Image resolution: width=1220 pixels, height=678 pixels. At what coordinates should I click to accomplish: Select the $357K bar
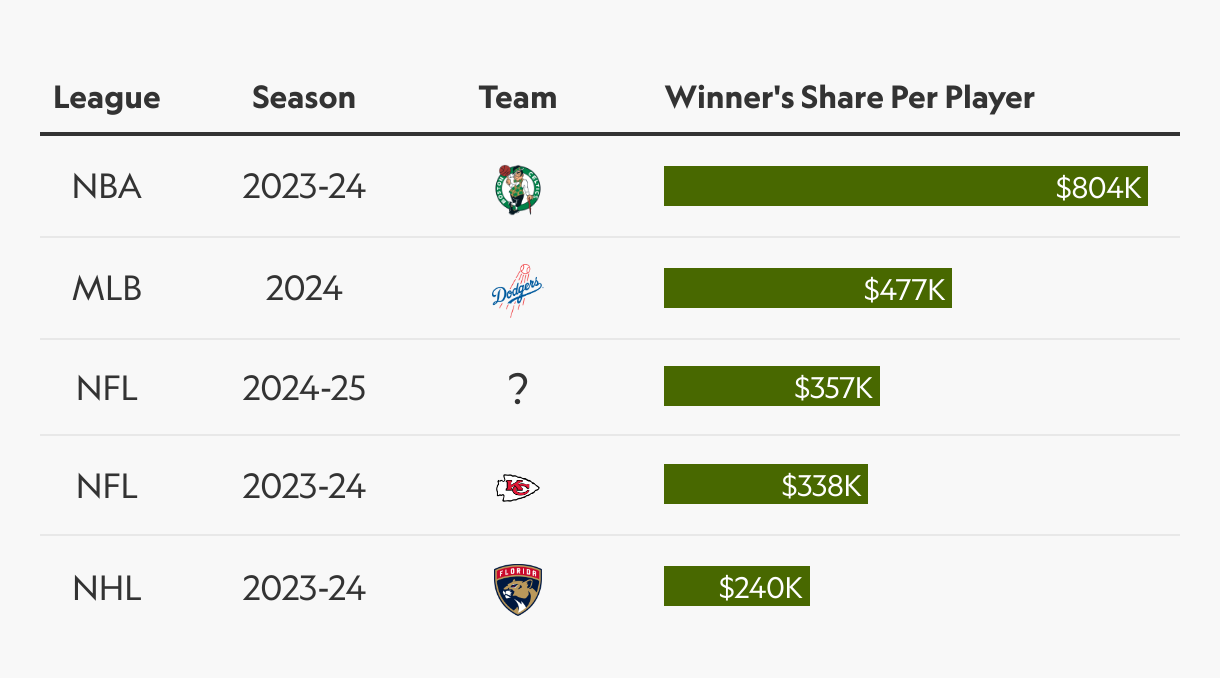[771, 387]
